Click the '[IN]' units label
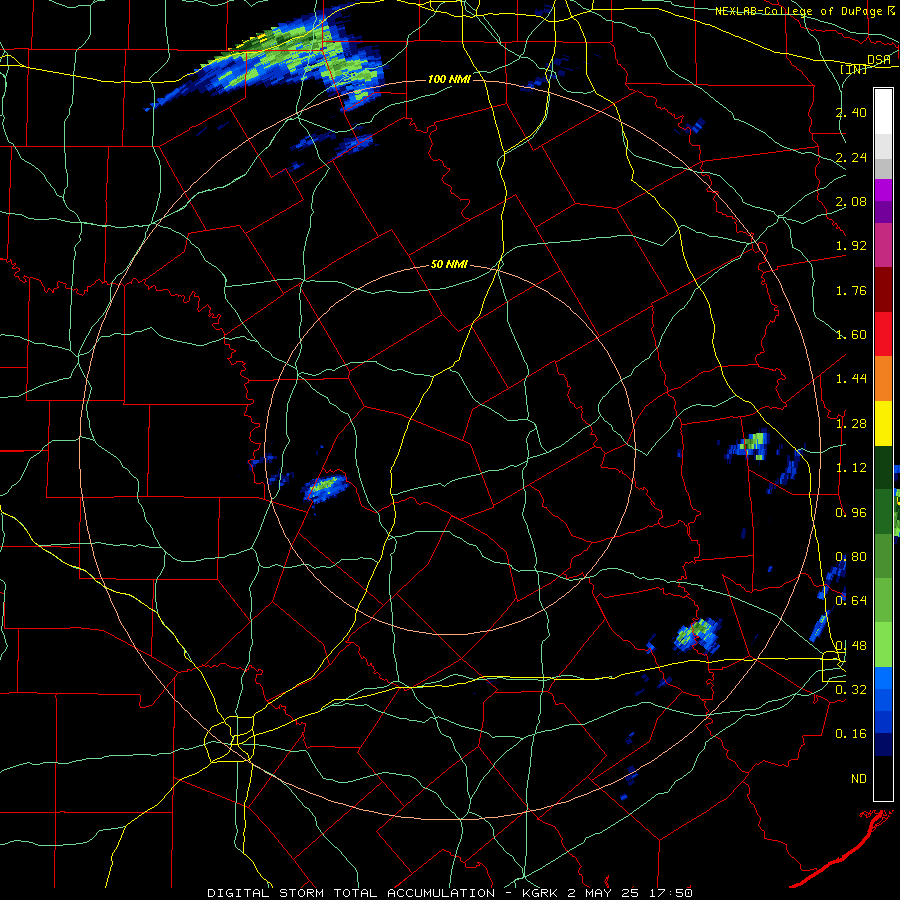The image size is (900, 900). 854,69
